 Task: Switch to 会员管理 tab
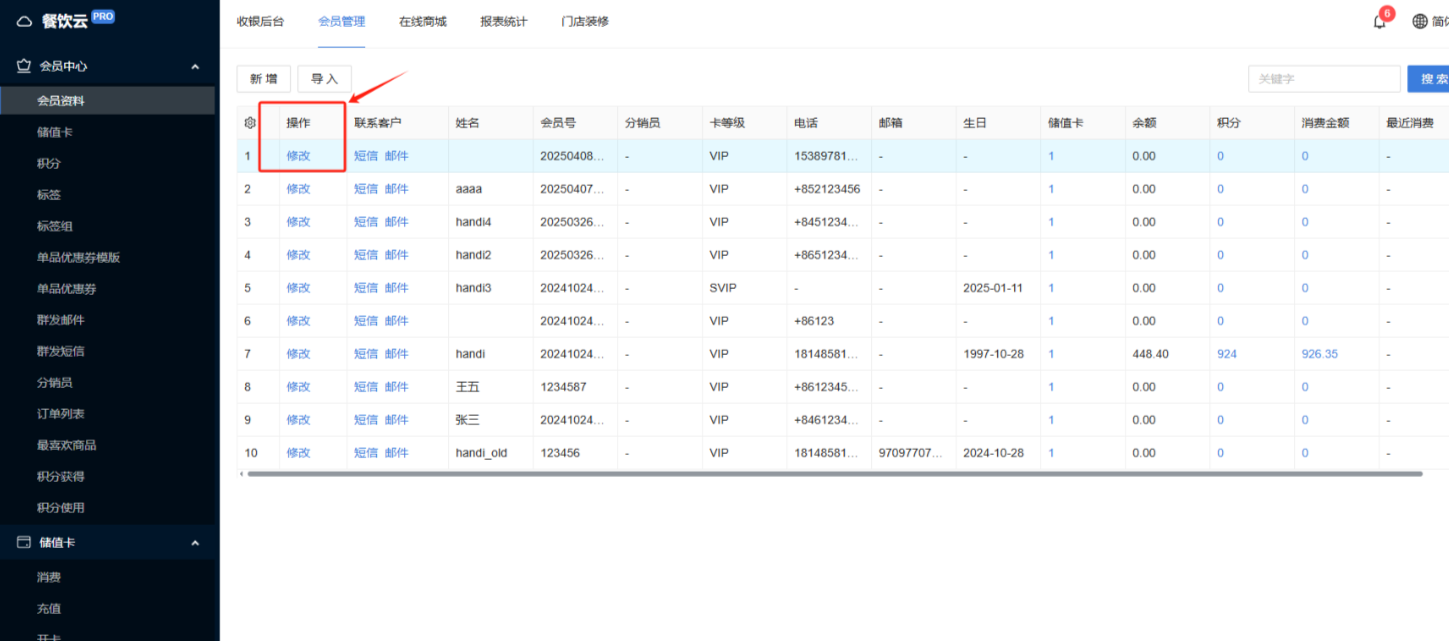341,21
